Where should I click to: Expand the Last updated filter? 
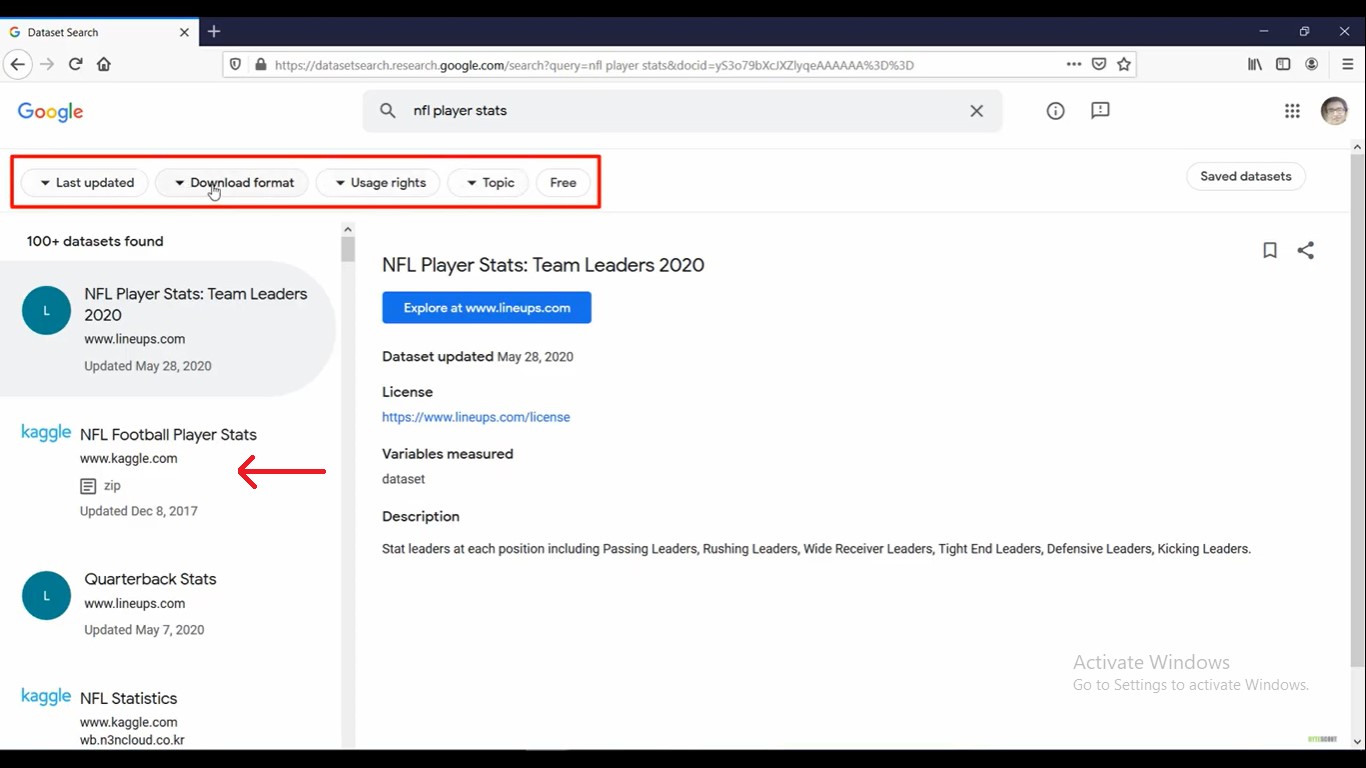(x=85, y=183)
